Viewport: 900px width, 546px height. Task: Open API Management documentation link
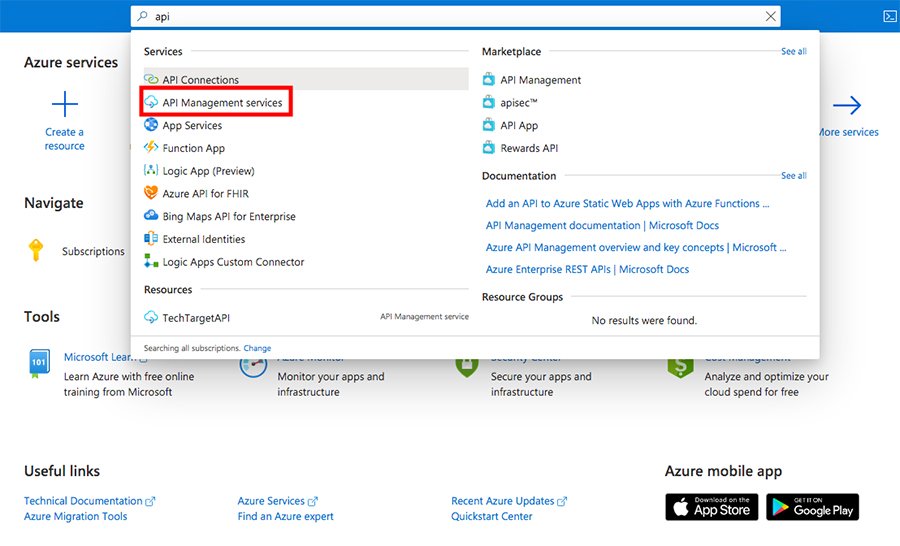[602, 226]
